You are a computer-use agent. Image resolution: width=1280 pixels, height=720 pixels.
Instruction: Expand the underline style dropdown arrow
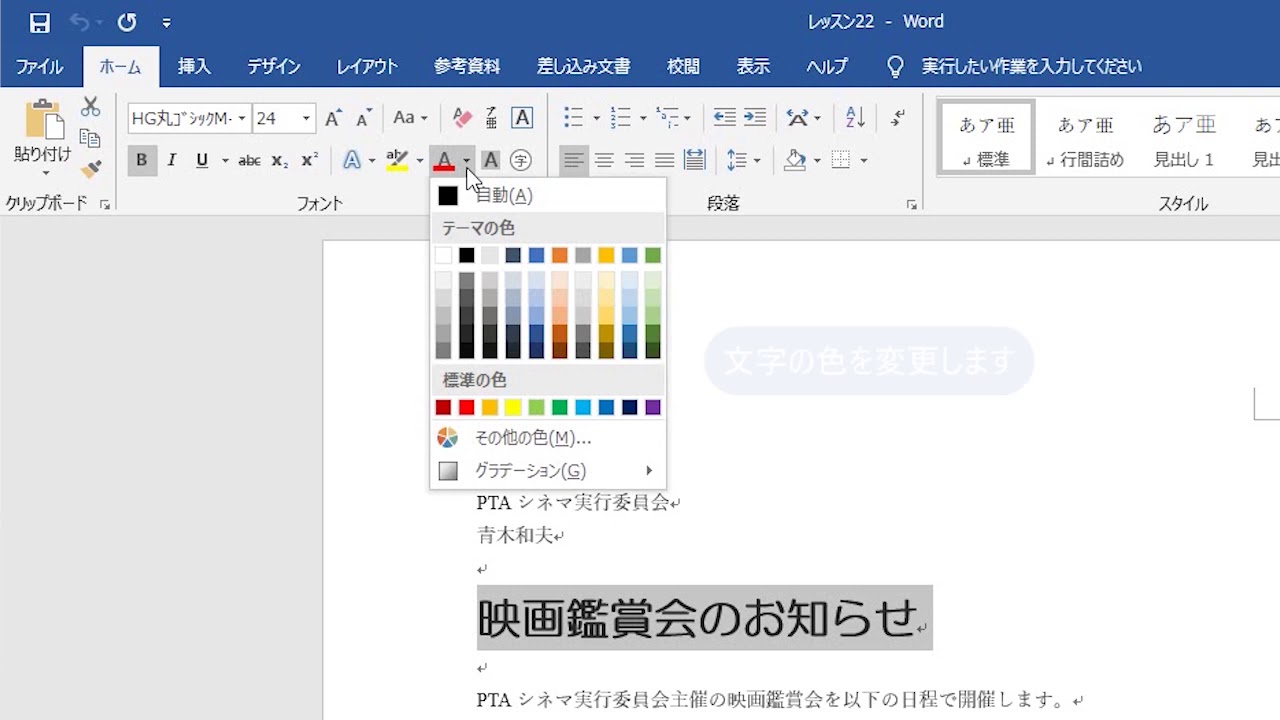(225, 160)
